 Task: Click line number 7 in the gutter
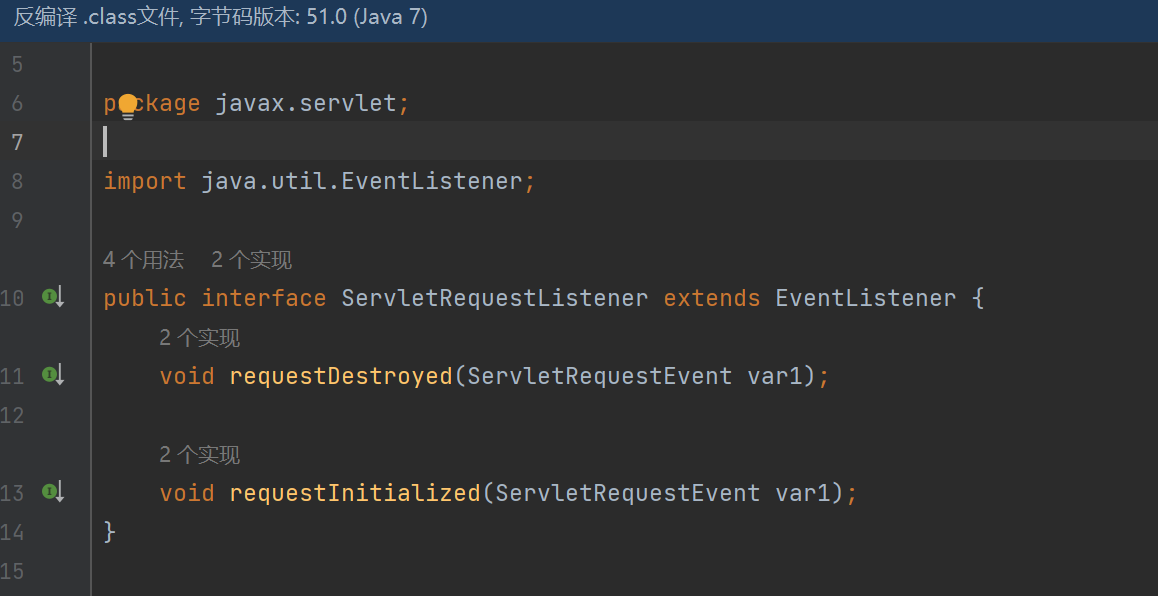[17, 142]
